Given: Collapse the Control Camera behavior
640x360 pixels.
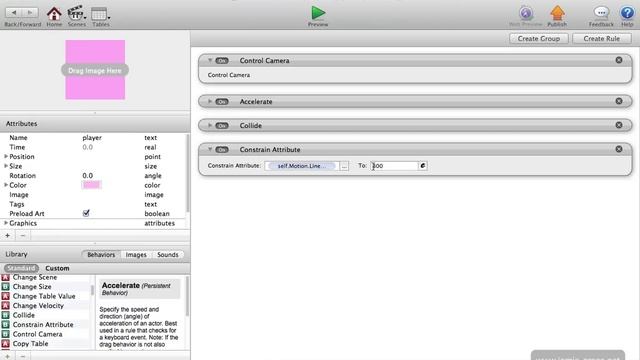Looking at the screenshot, I should point(210,60).
